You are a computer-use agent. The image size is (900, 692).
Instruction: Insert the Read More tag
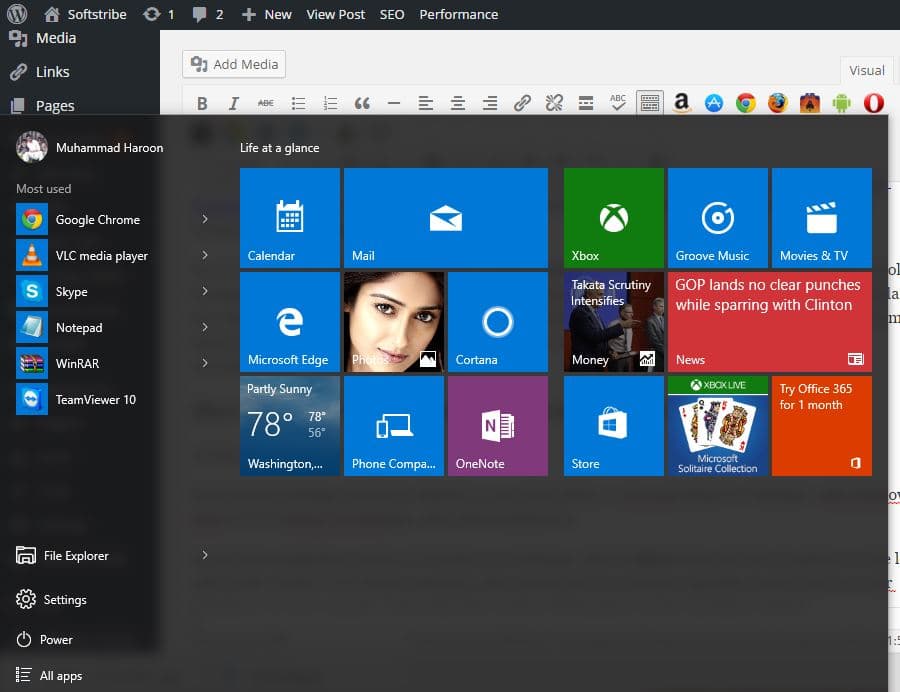pos(585,102)
